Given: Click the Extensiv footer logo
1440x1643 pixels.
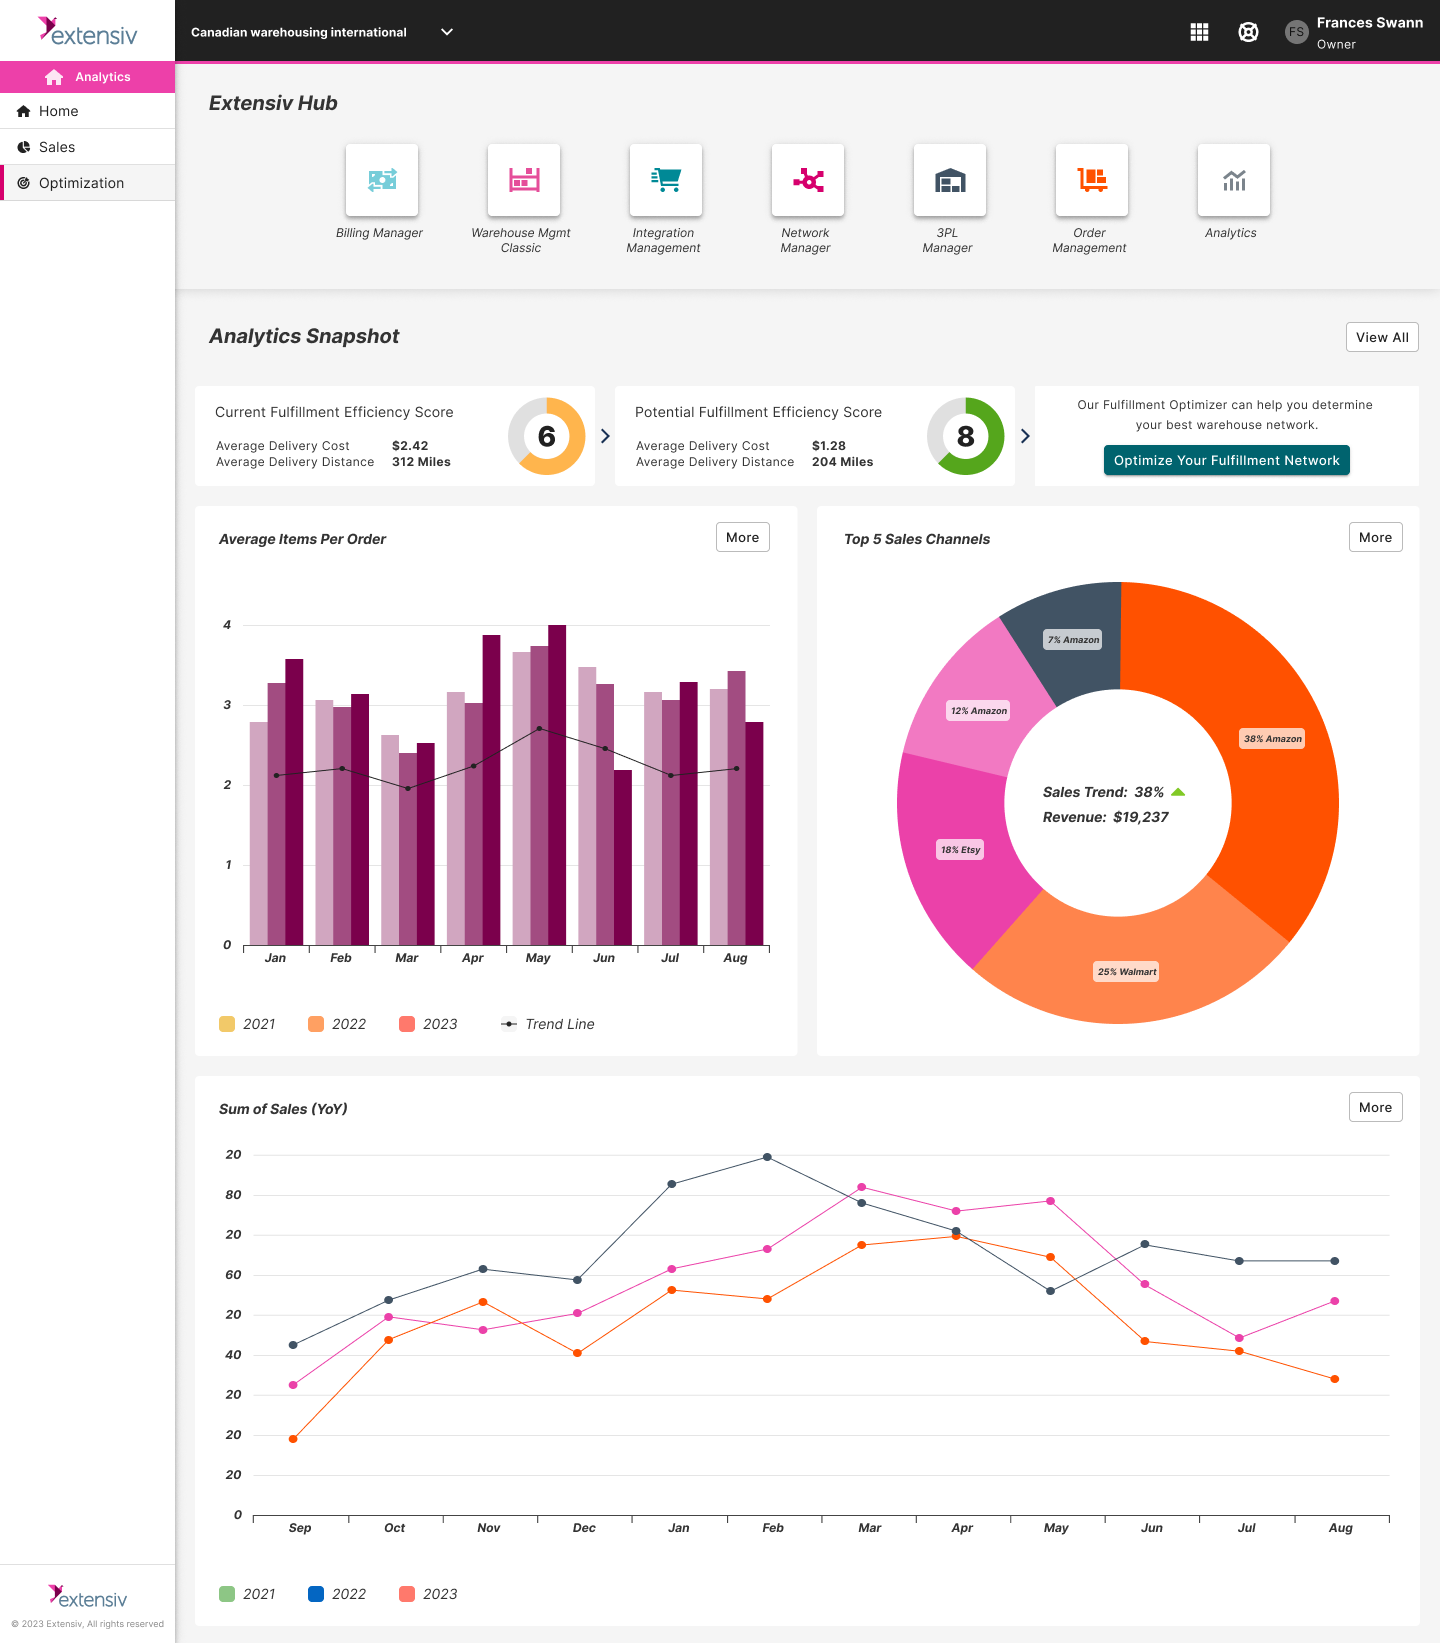Looking at the screenshot, I should point(87,1597).
